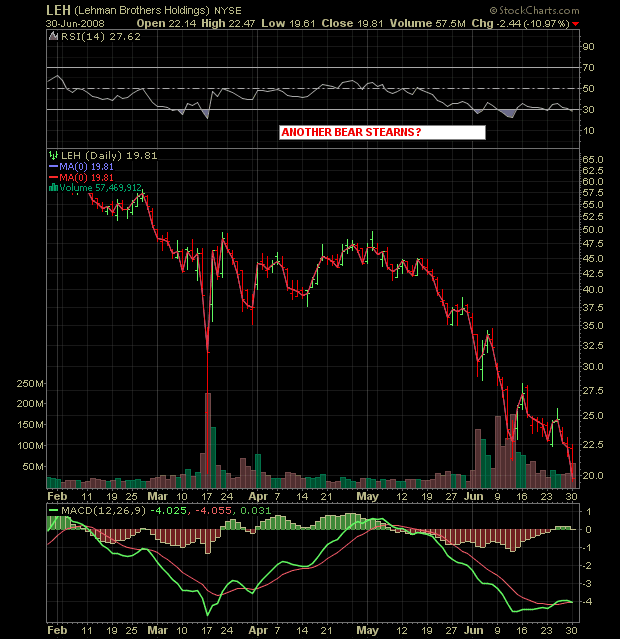
Task: Click the 100M volume axis label
Action: pyautogui.click(x=30, y=445)
